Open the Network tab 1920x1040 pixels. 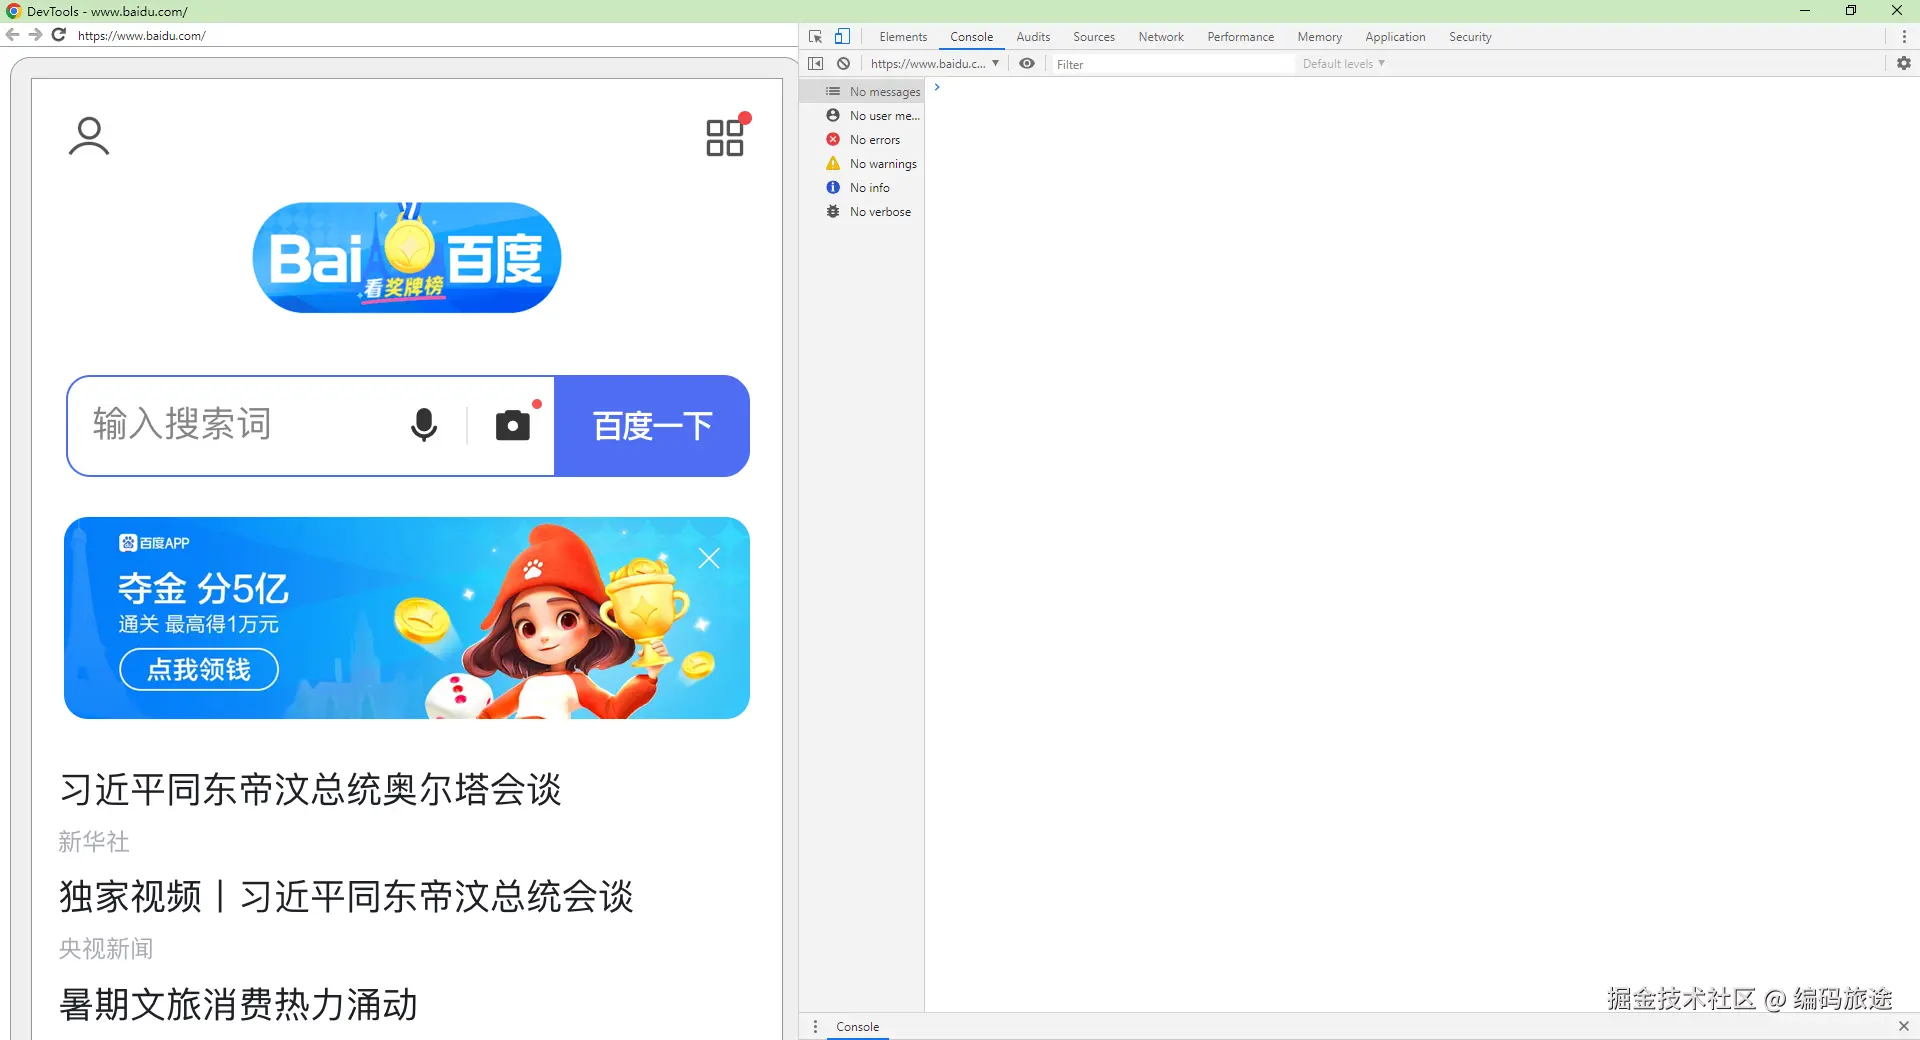[1161, 37]
